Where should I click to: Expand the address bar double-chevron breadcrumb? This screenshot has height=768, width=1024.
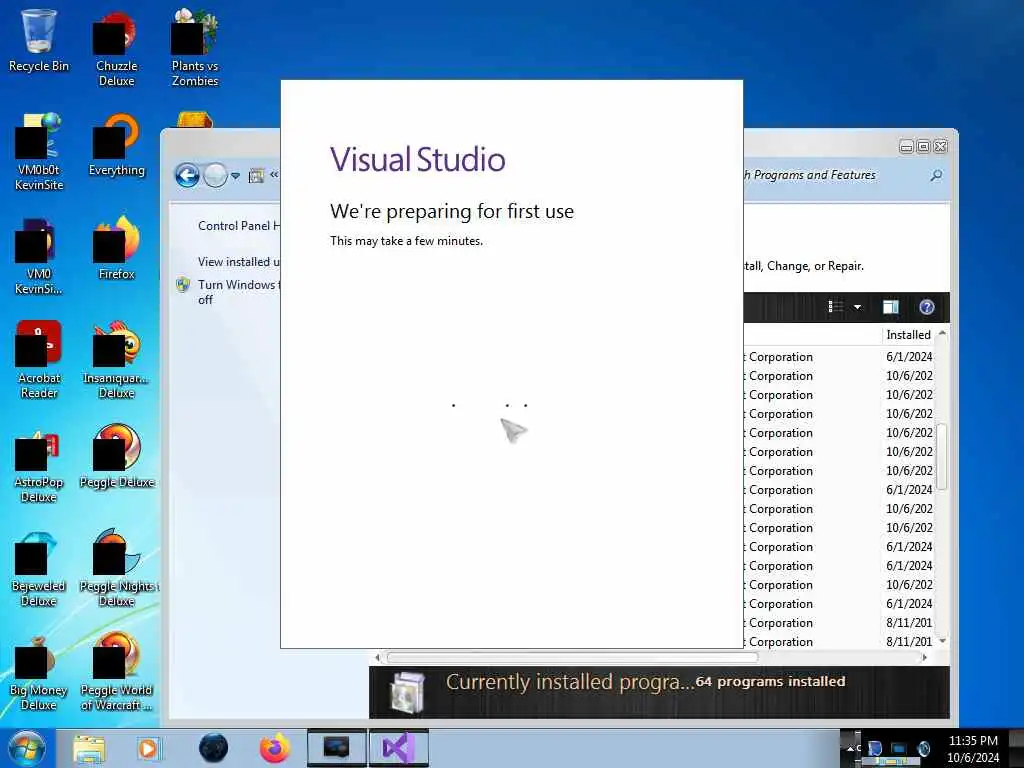point(274,174)
